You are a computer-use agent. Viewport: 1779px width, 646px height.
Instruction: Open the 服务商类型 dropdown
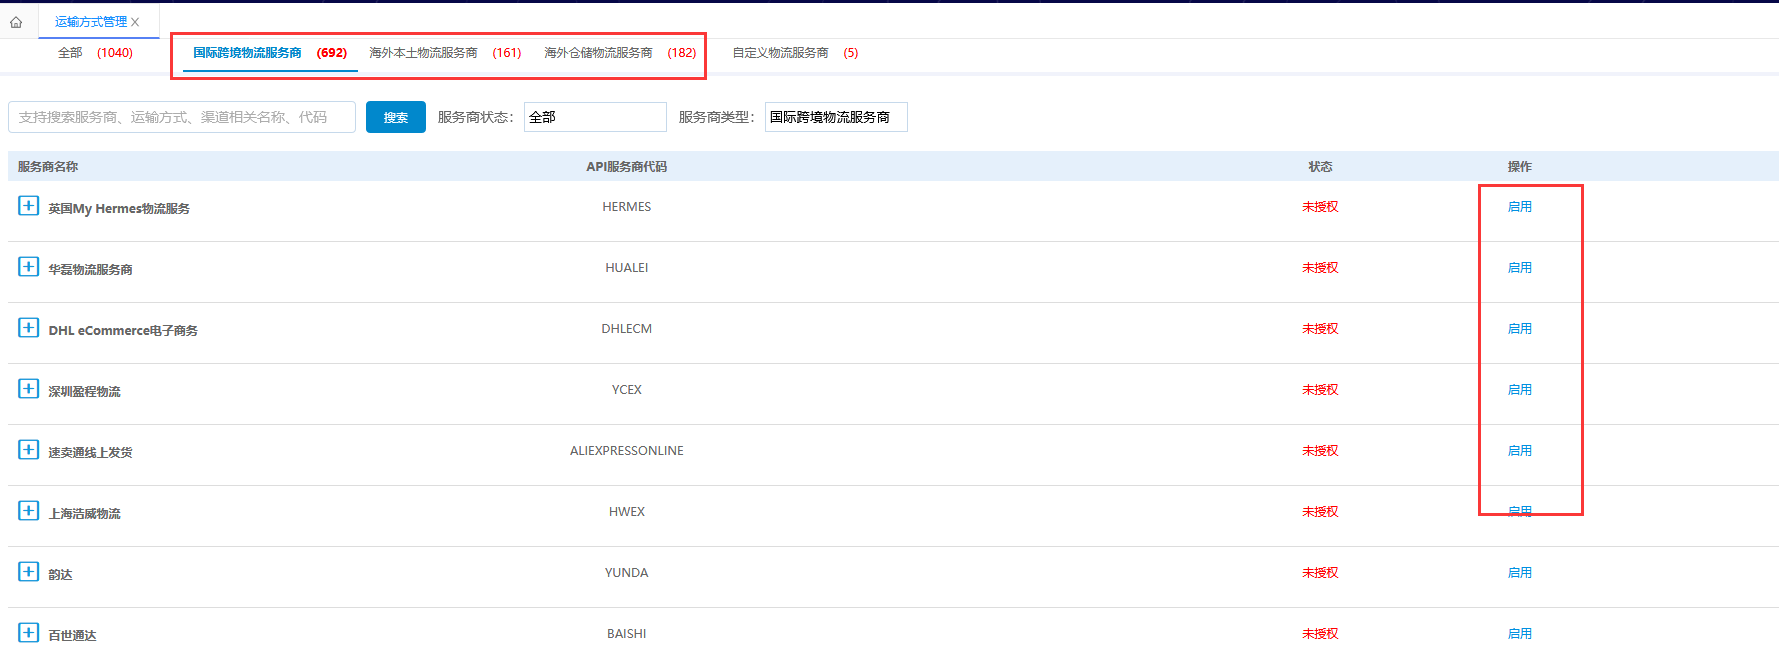tap(835, 117)
